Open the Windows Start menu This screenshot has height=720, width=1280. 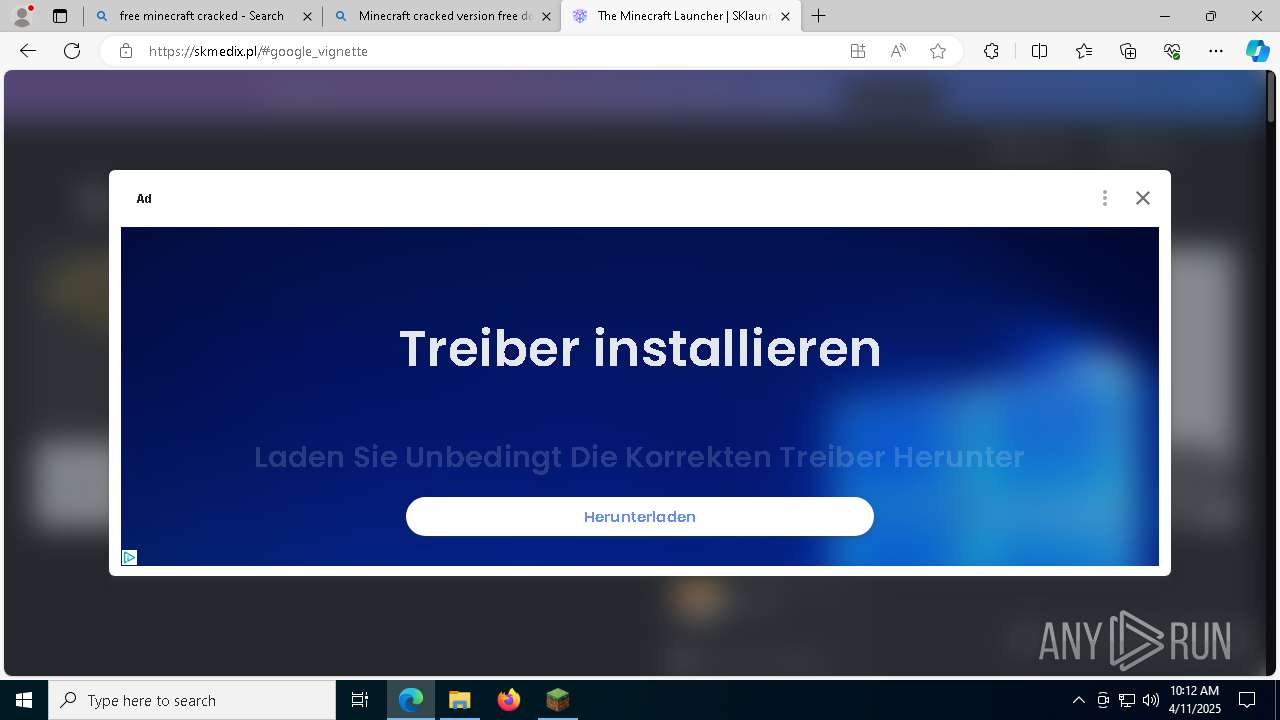point(24,700)
